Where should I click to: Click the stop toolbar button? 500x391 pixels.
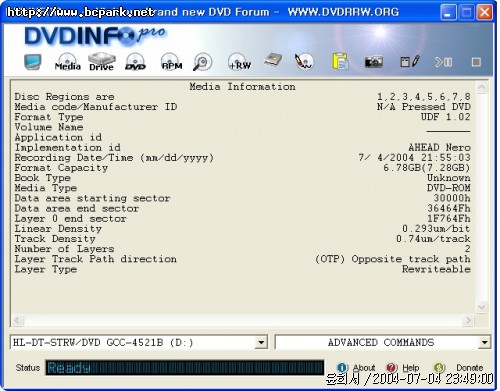tap(476, 62)
